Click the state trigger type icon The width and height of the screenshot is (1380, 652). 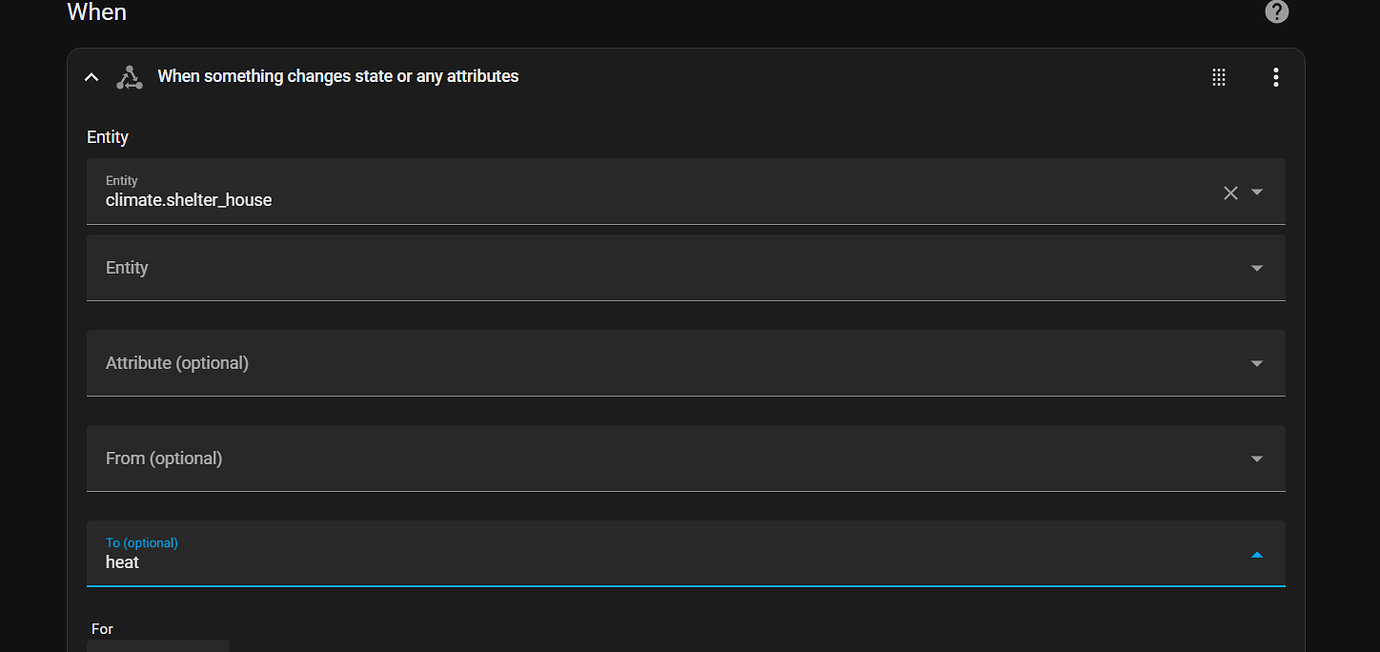129,77
